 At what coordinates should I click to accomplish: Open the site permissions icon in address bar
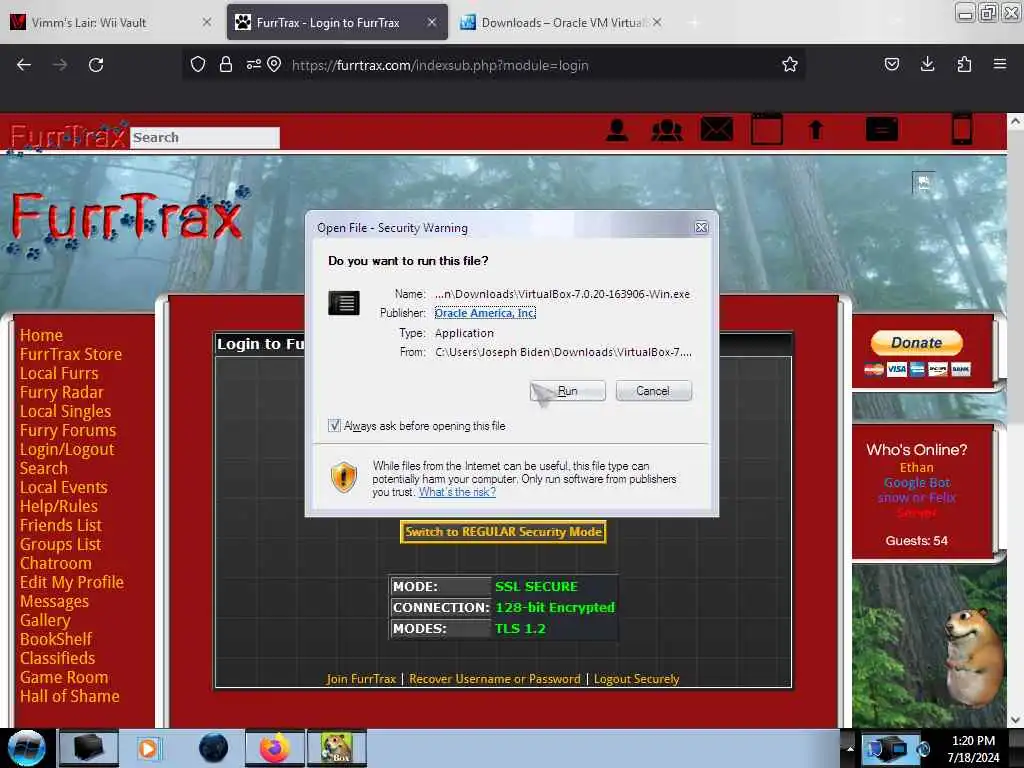[x=253, y=64]
